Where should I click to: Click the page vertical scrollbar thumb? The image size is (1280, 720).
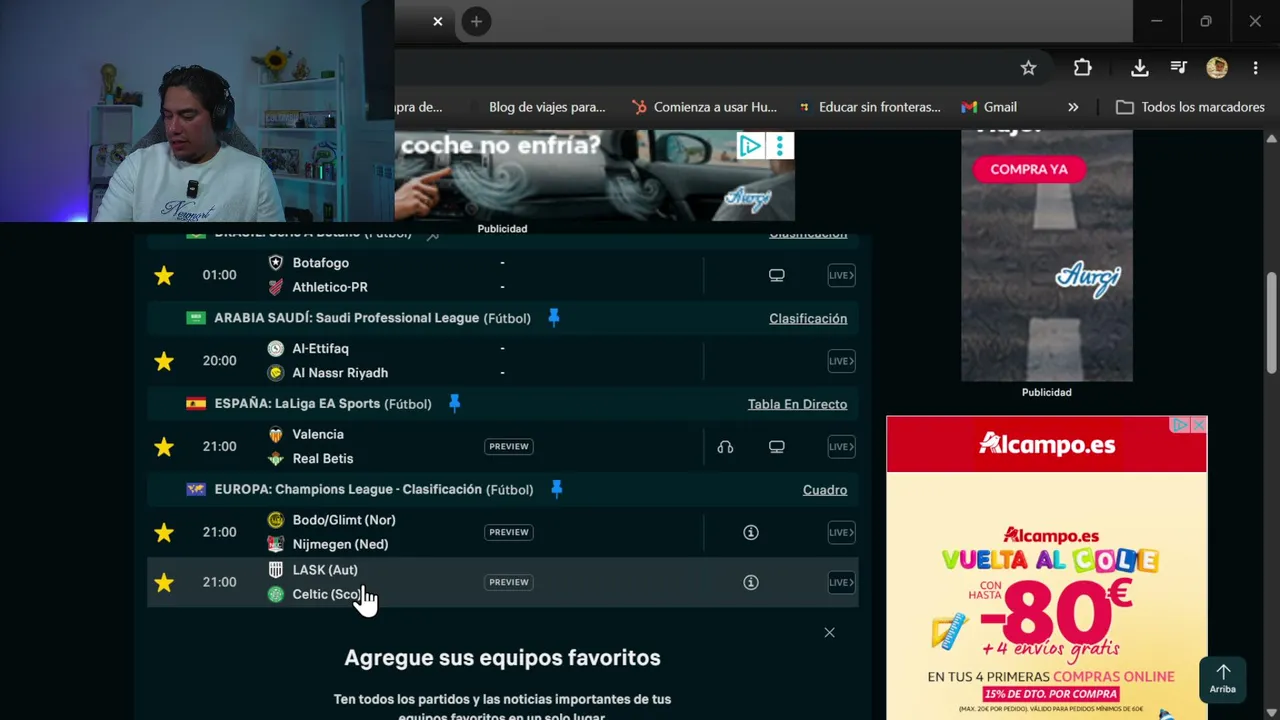1271,323
